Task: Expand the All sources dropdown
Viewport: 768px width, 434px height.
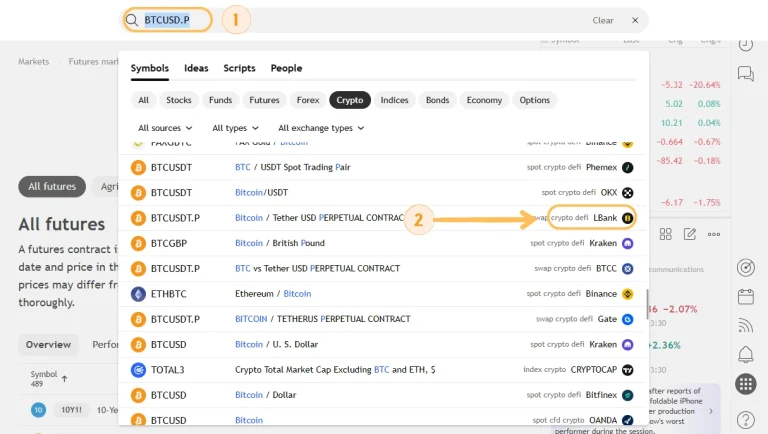Action: [x=165, y=128]
